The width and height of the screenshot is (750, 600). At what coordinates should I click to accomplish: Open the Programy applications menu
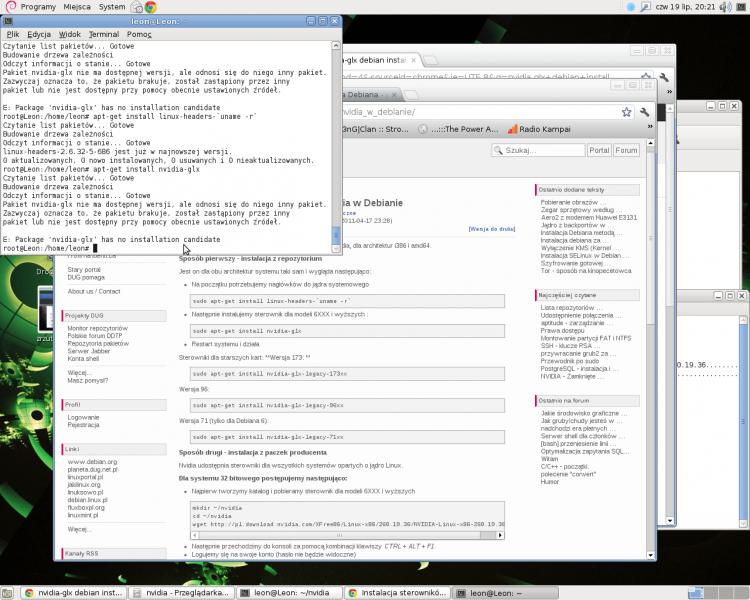point(38,7)
